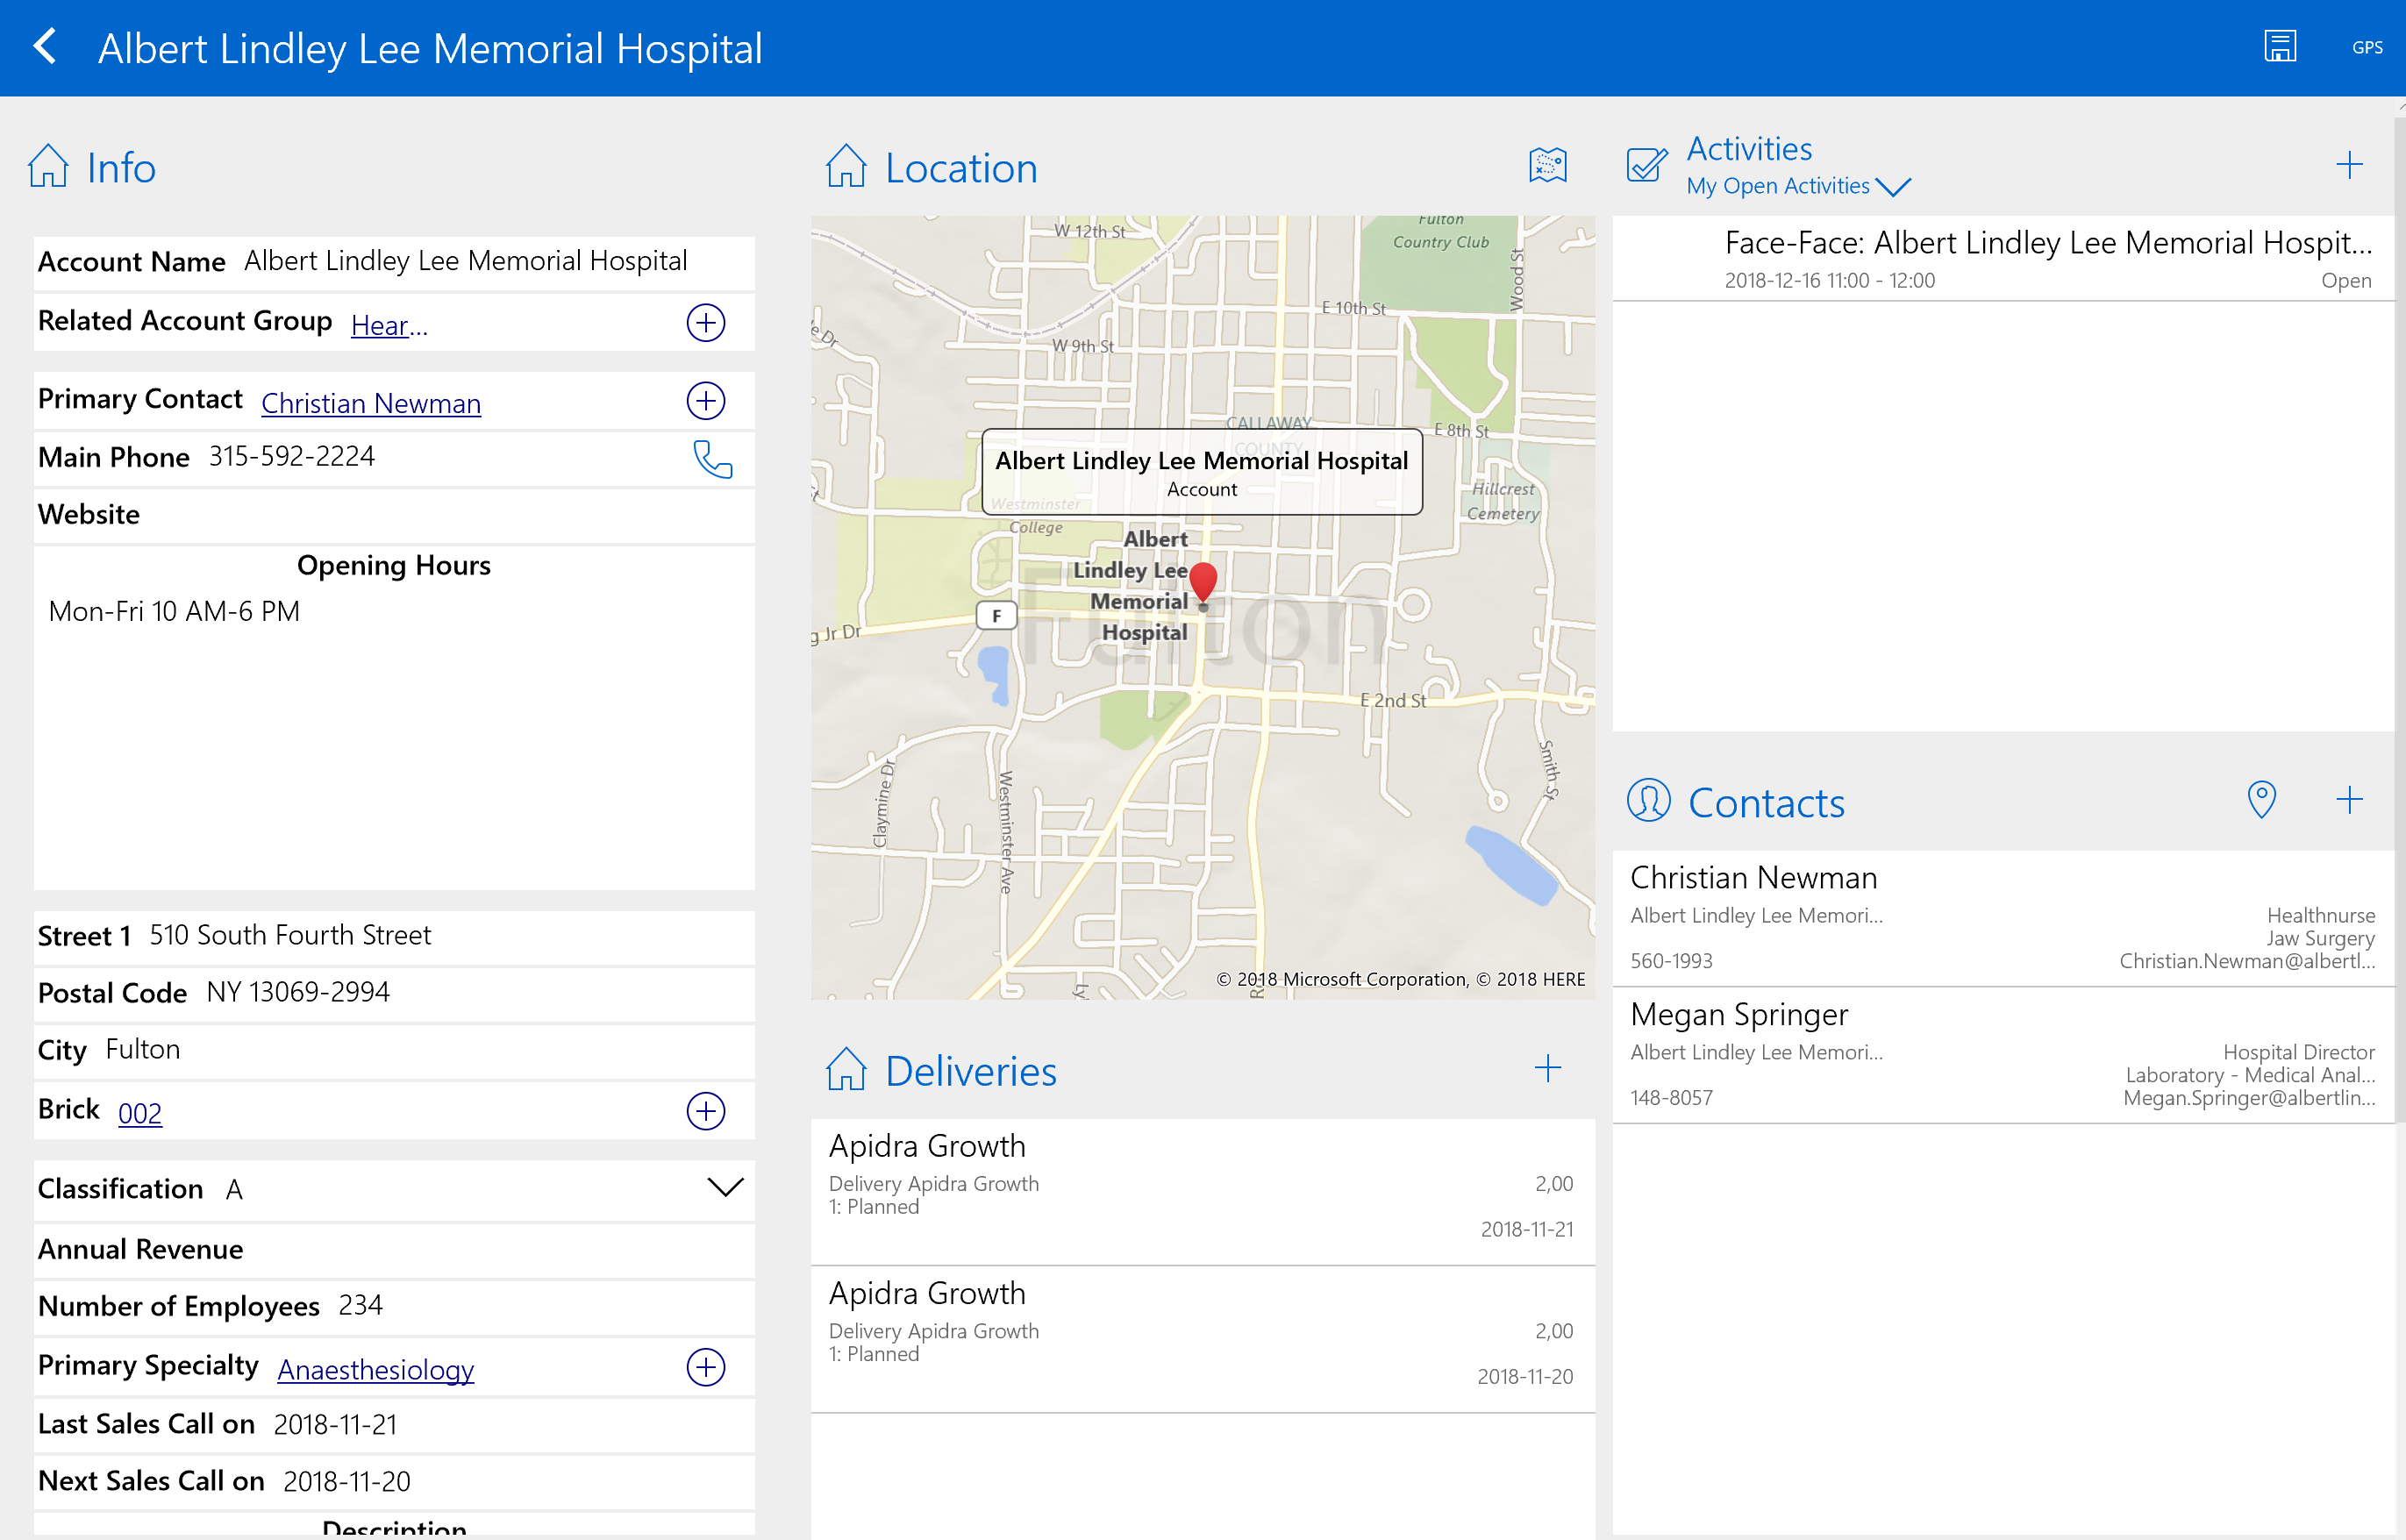Click the Annual Revenue field
The image size is (2406, 1540).
[x=394, y=1250]
